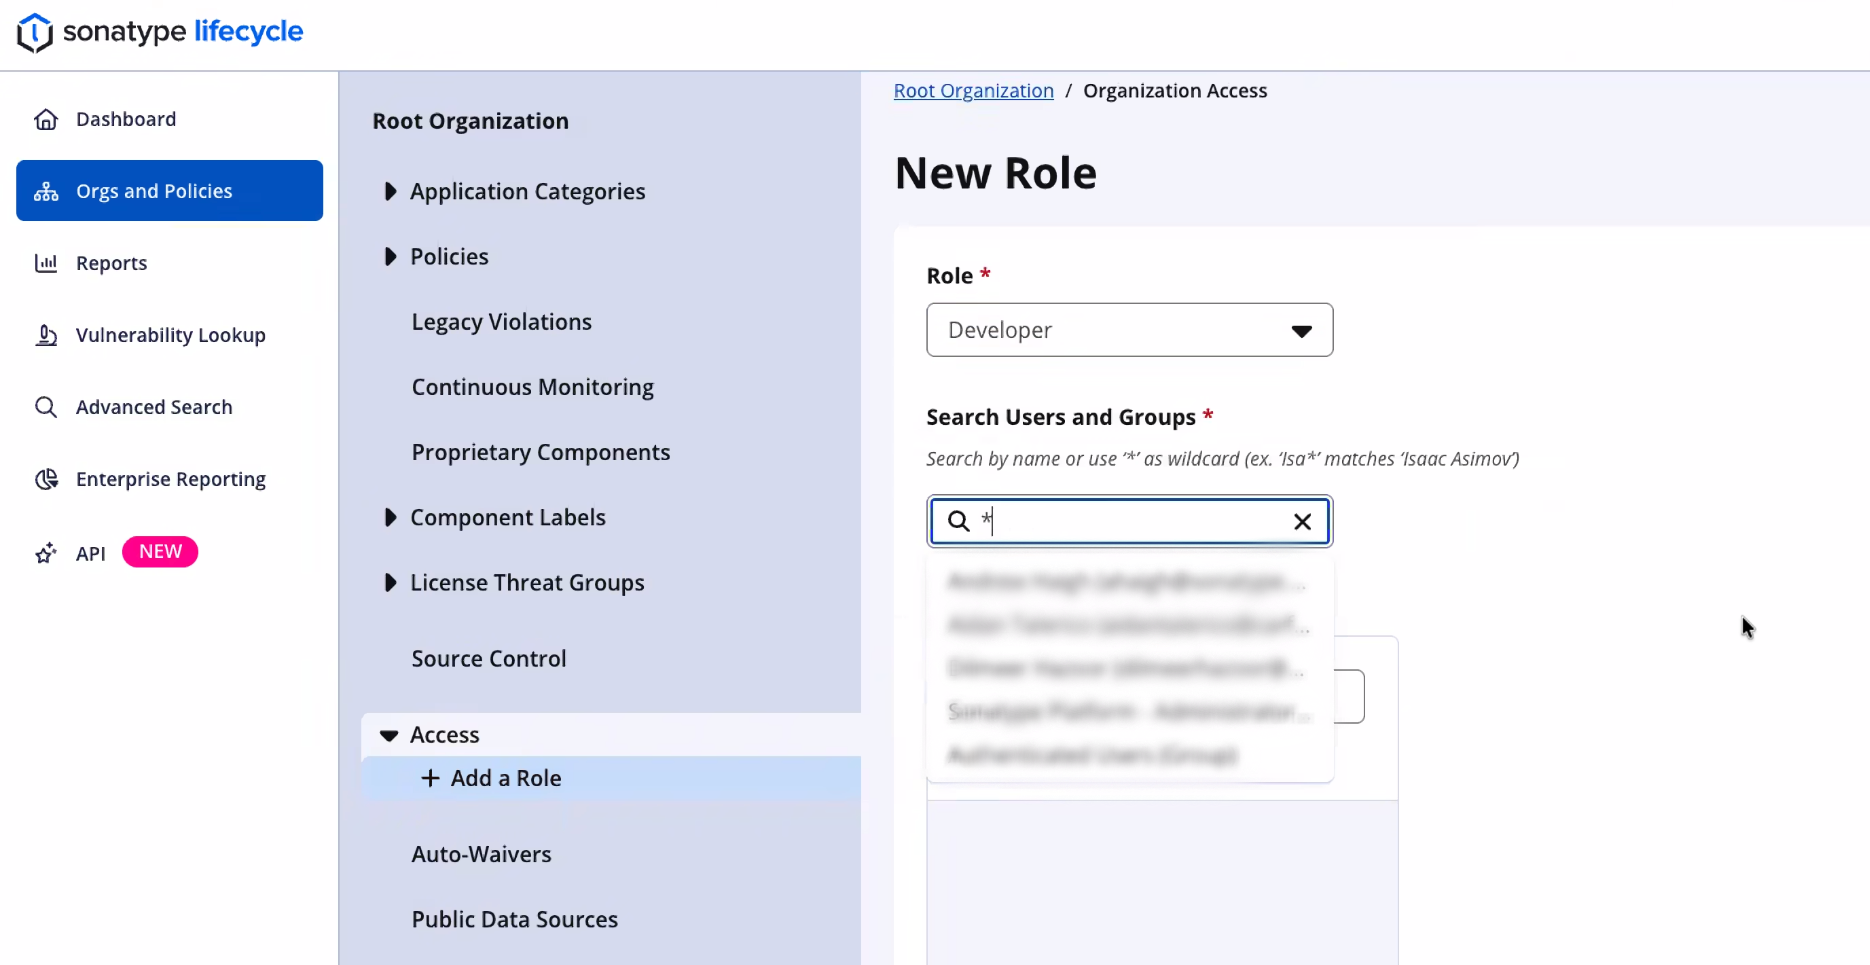Expand Application Categories section
1870x965 pixels.
tap(390, 191)
